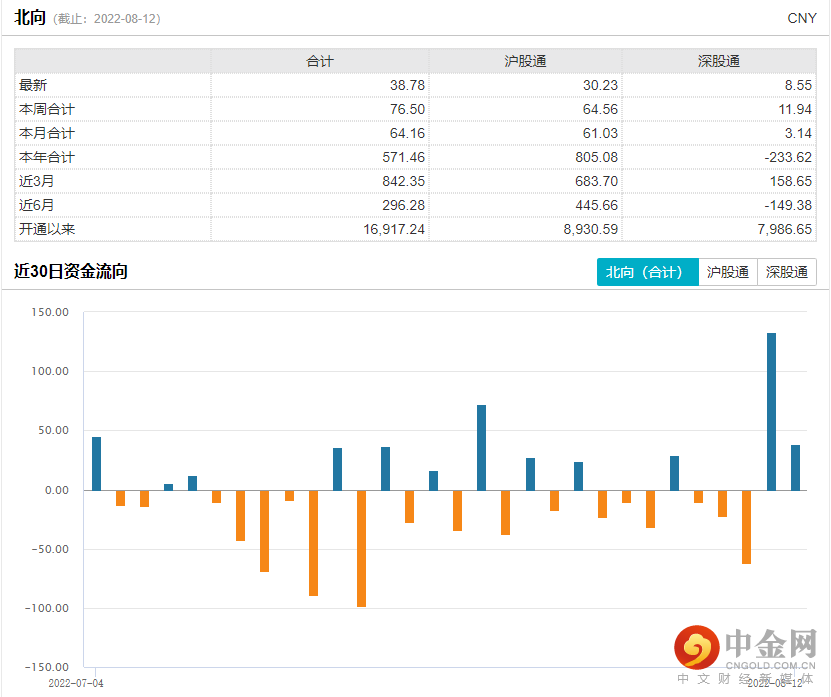Click the 沪股通 table column header
831x697 pixels.
(525, 62)
